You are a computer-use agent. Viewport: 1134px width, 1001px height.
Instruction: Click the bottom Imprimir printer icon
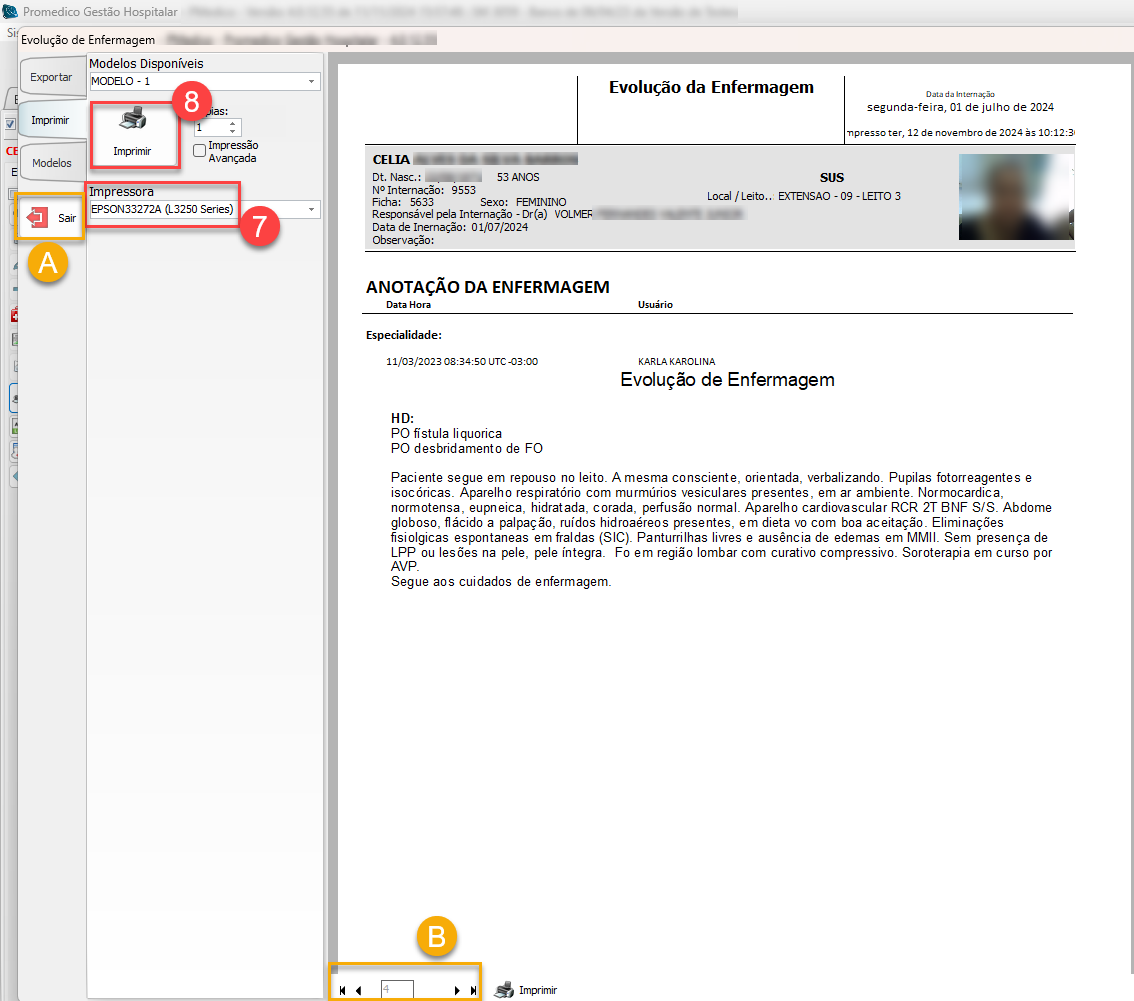(505, 990)
